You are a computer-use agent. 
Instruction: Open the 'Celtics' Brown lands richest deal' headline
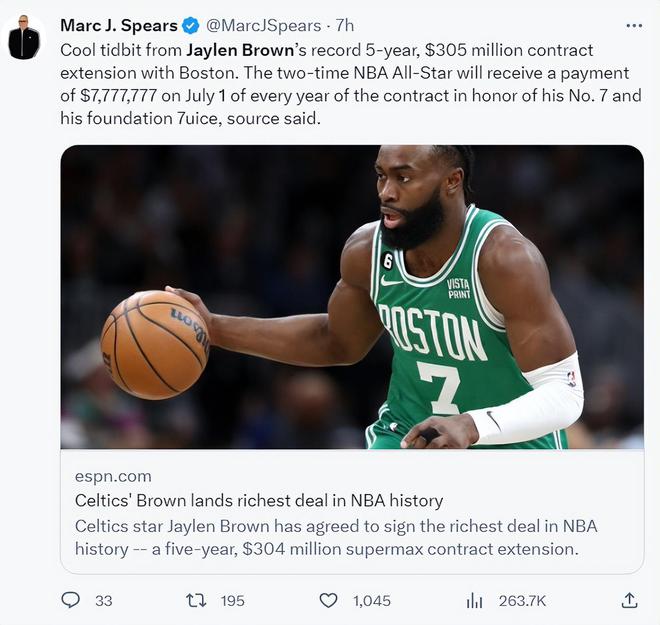tap(259, 501)
